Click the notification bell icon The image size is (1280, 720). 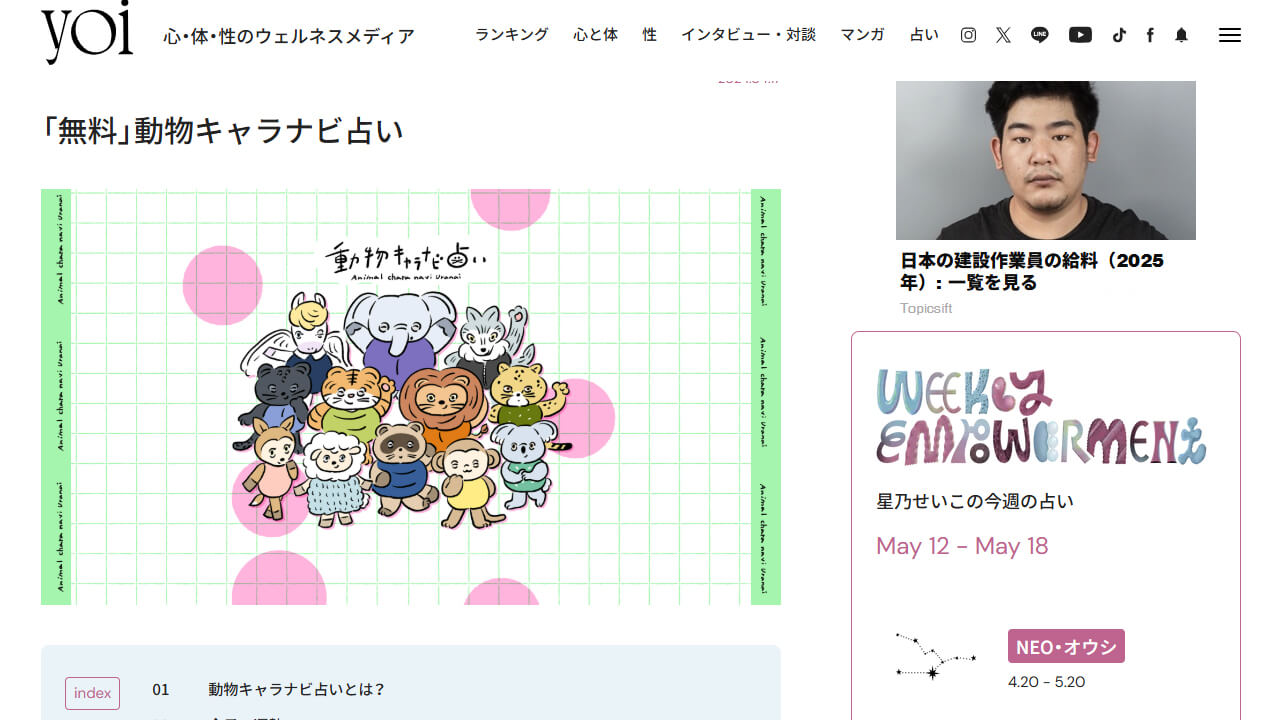point(1181,35)
